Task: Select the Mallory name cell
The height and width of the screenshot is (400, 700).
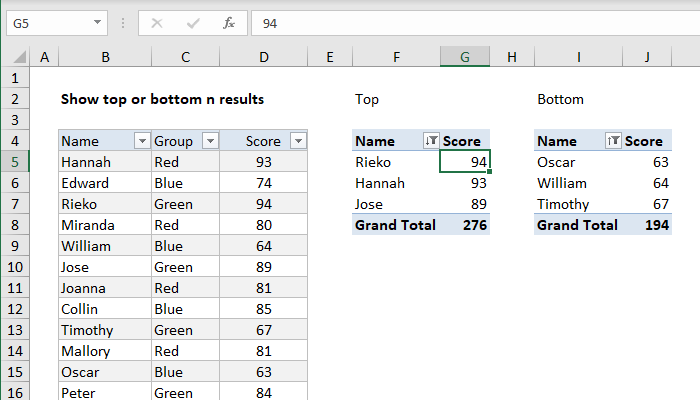Action: (105, 351)
